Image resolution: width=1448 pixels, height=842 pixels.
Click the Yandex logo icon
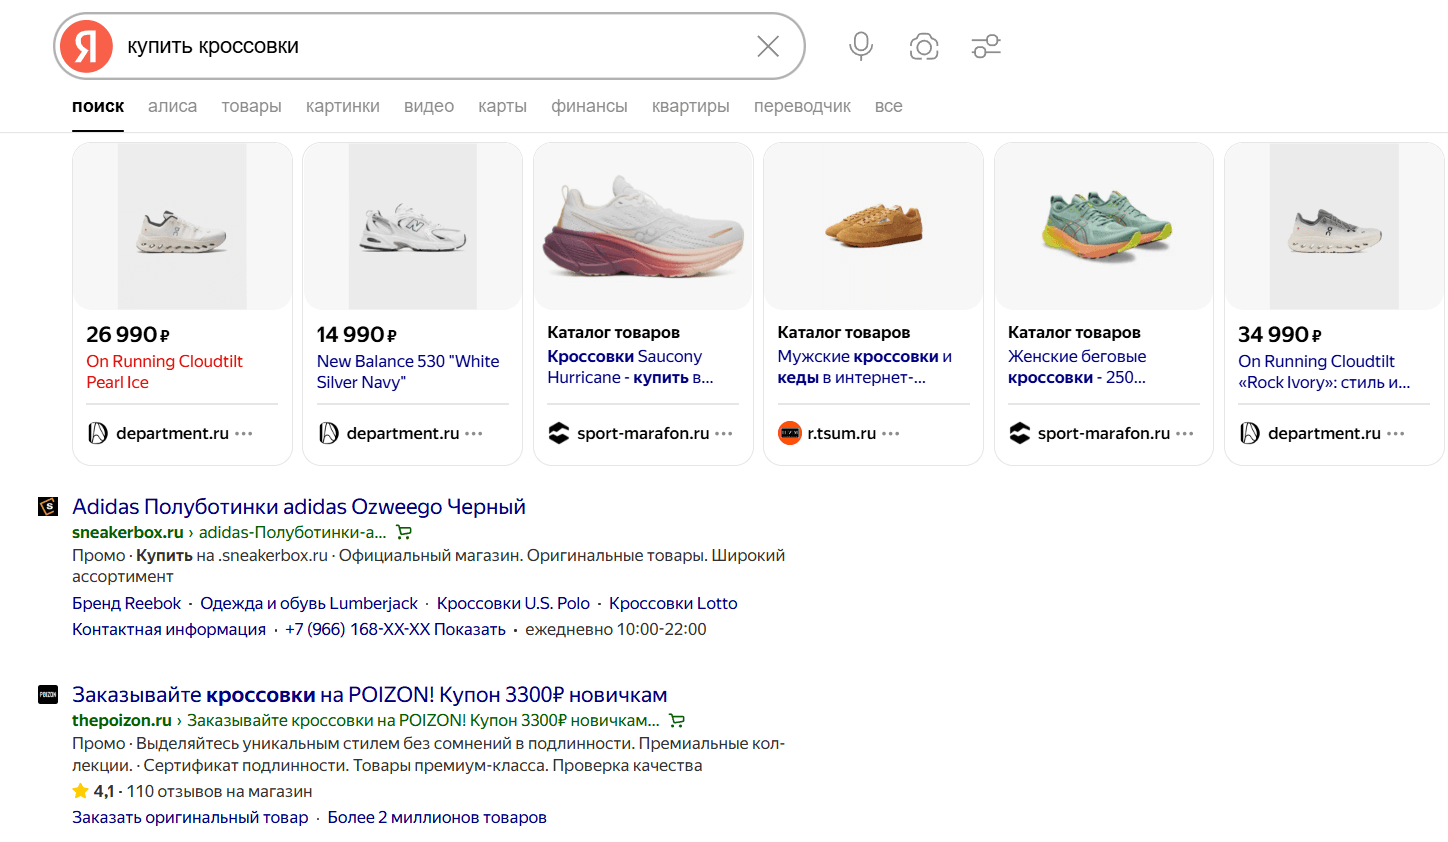86,46
